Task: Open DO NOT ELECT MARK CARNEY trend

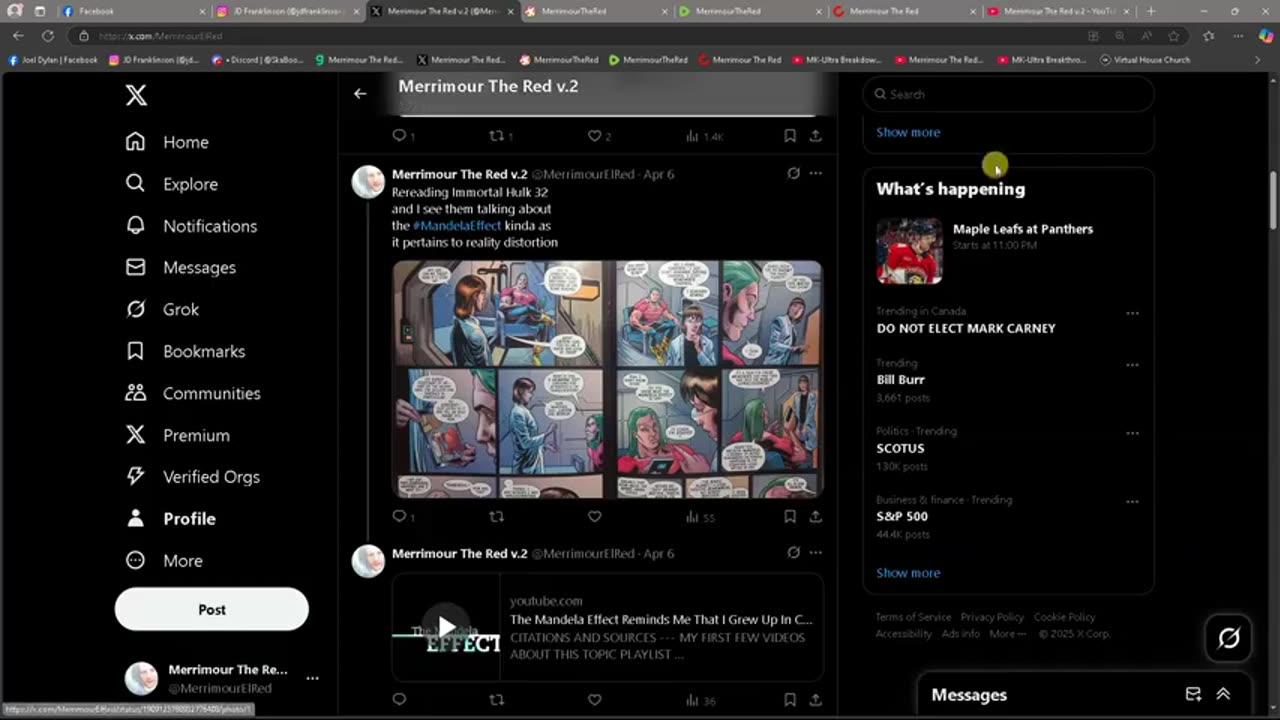Action: click(966, 328)
